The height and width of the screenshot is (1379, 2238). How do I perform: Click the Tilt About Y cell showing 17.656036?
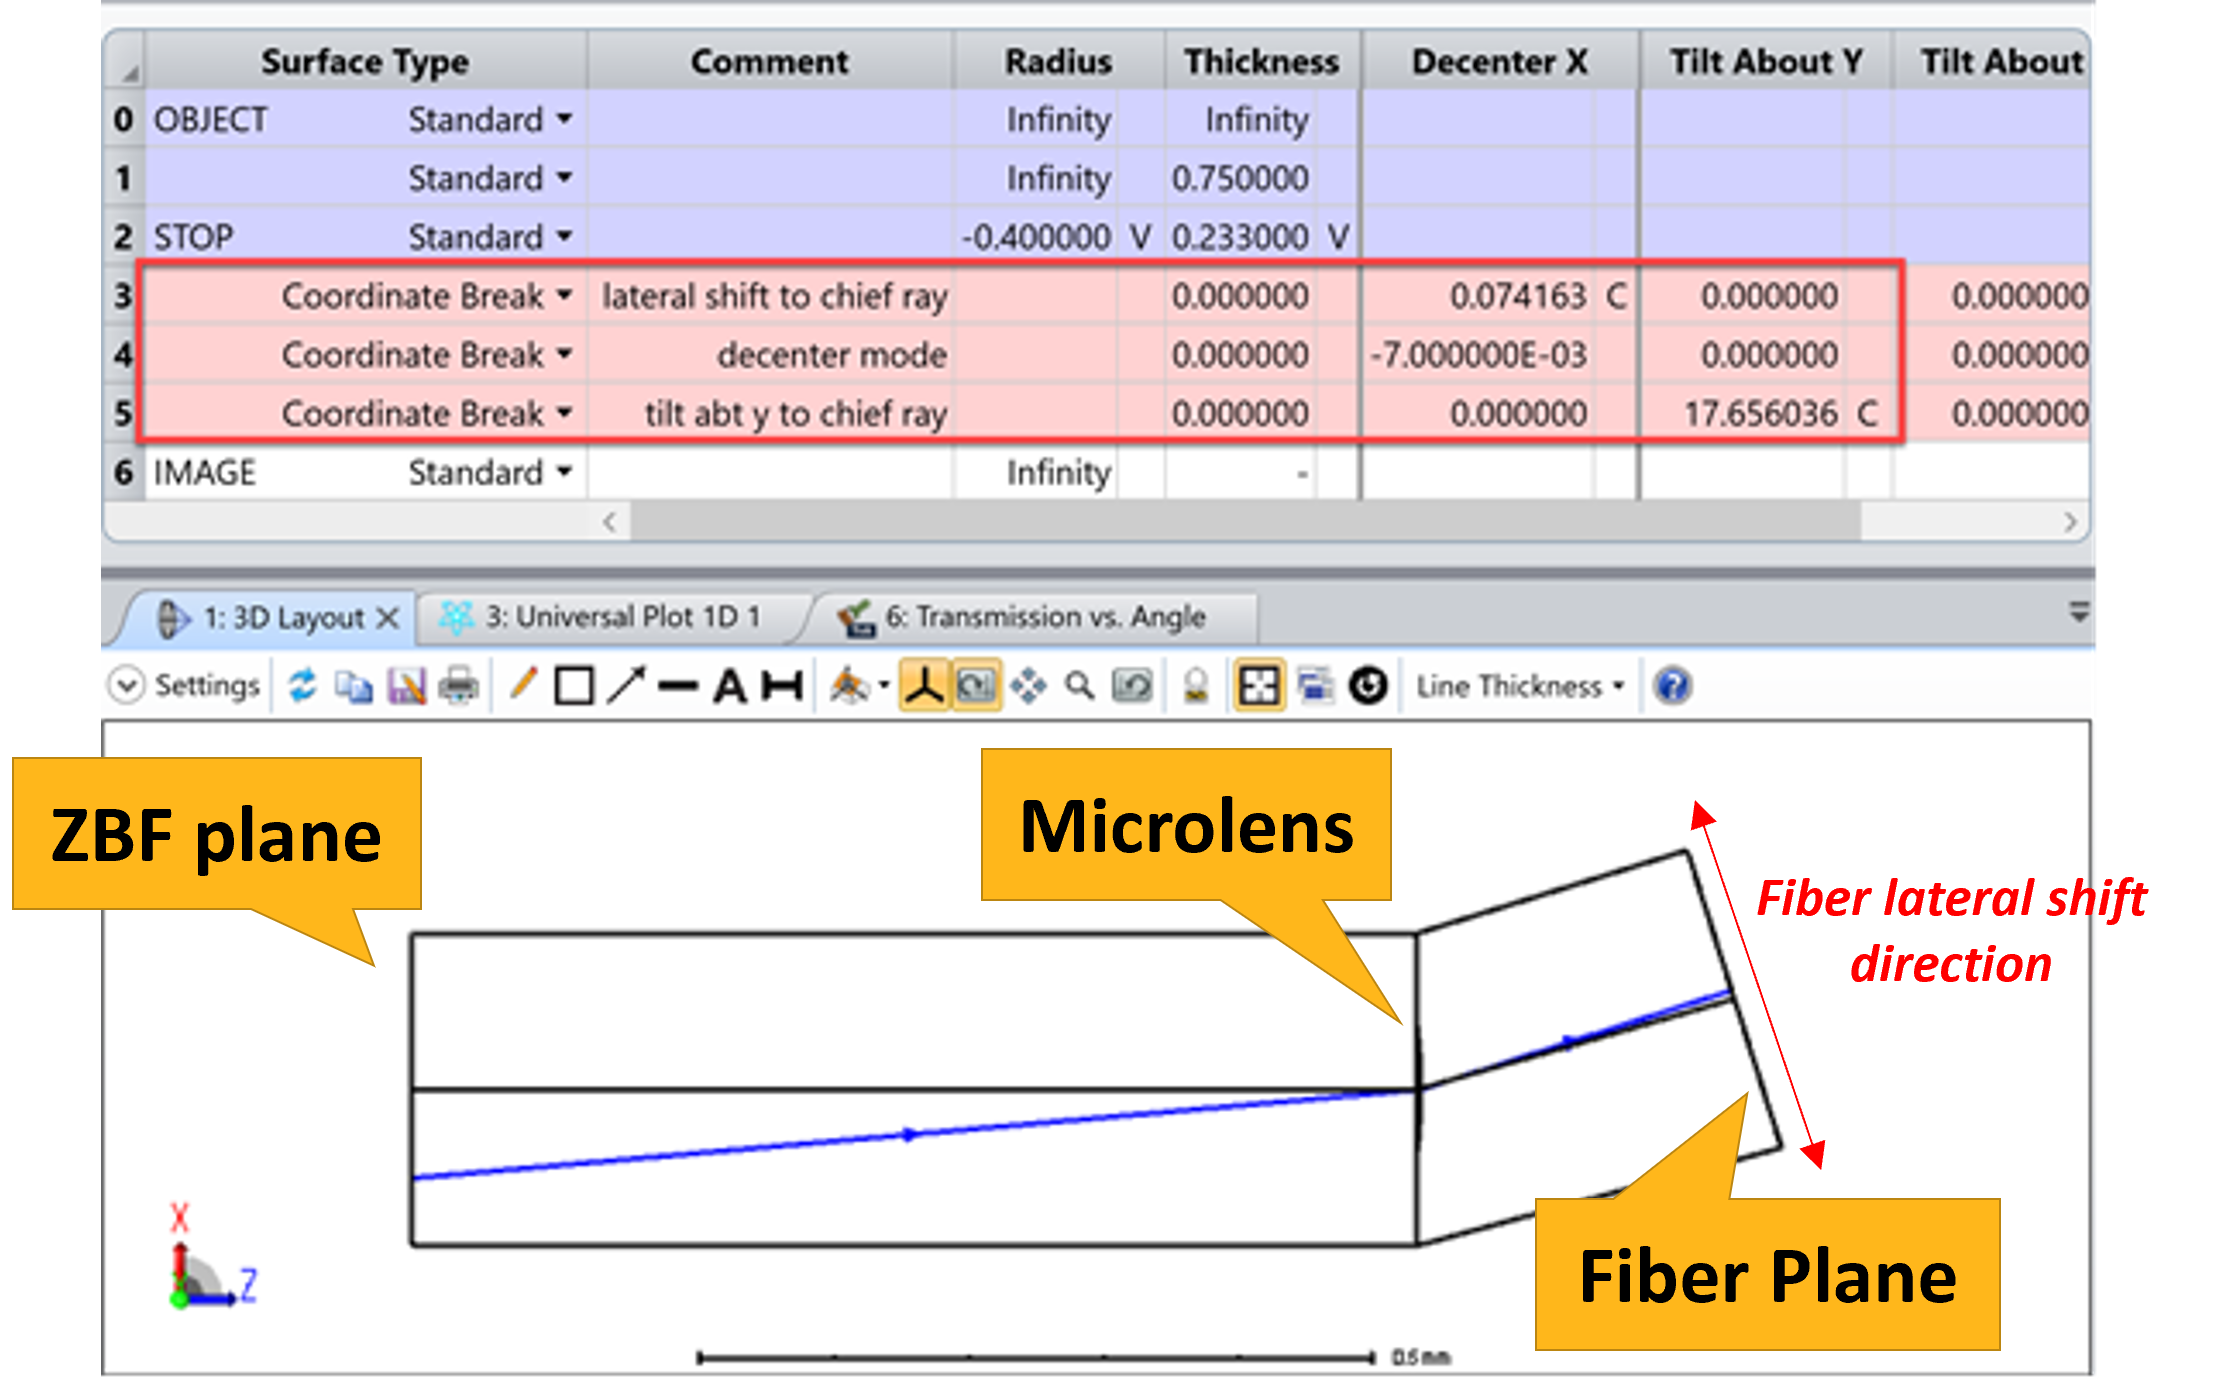click(1758, 413)
